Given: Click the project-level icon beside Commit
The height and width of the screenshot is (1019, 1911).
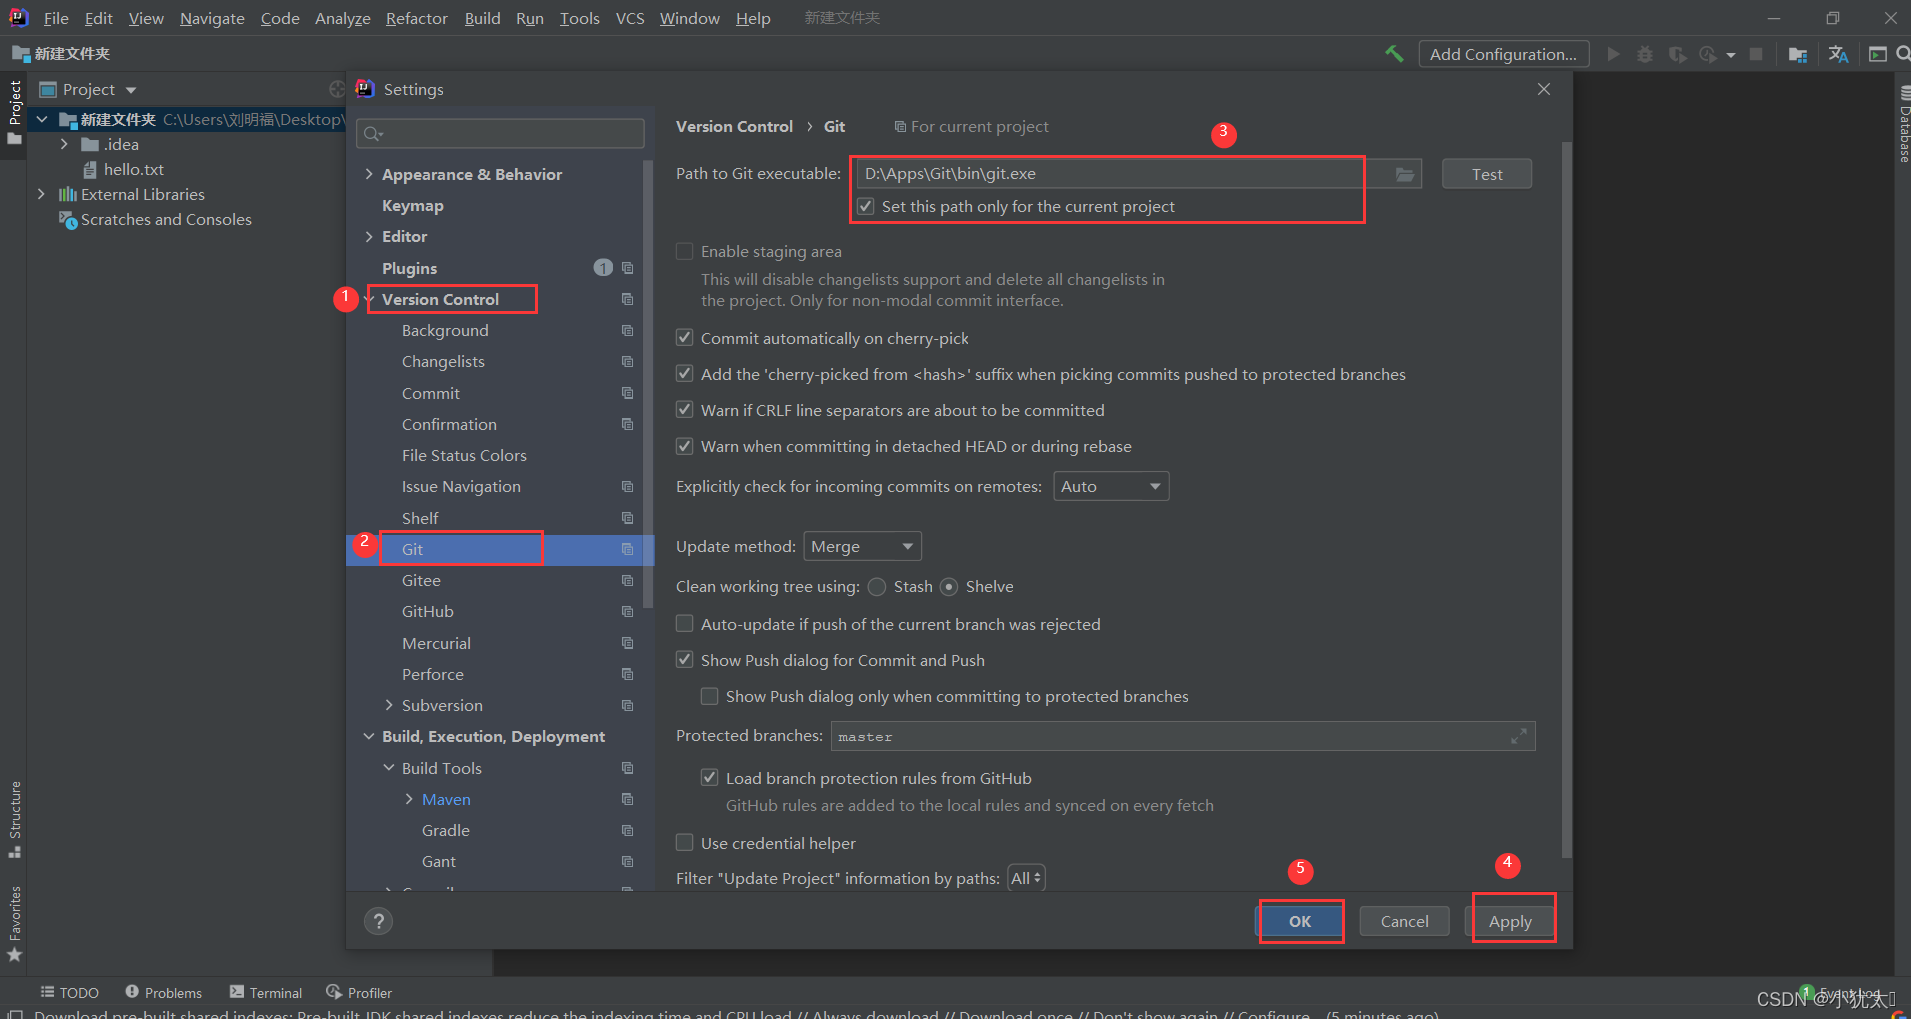Looking at the screenshot, I should (628, 393).
